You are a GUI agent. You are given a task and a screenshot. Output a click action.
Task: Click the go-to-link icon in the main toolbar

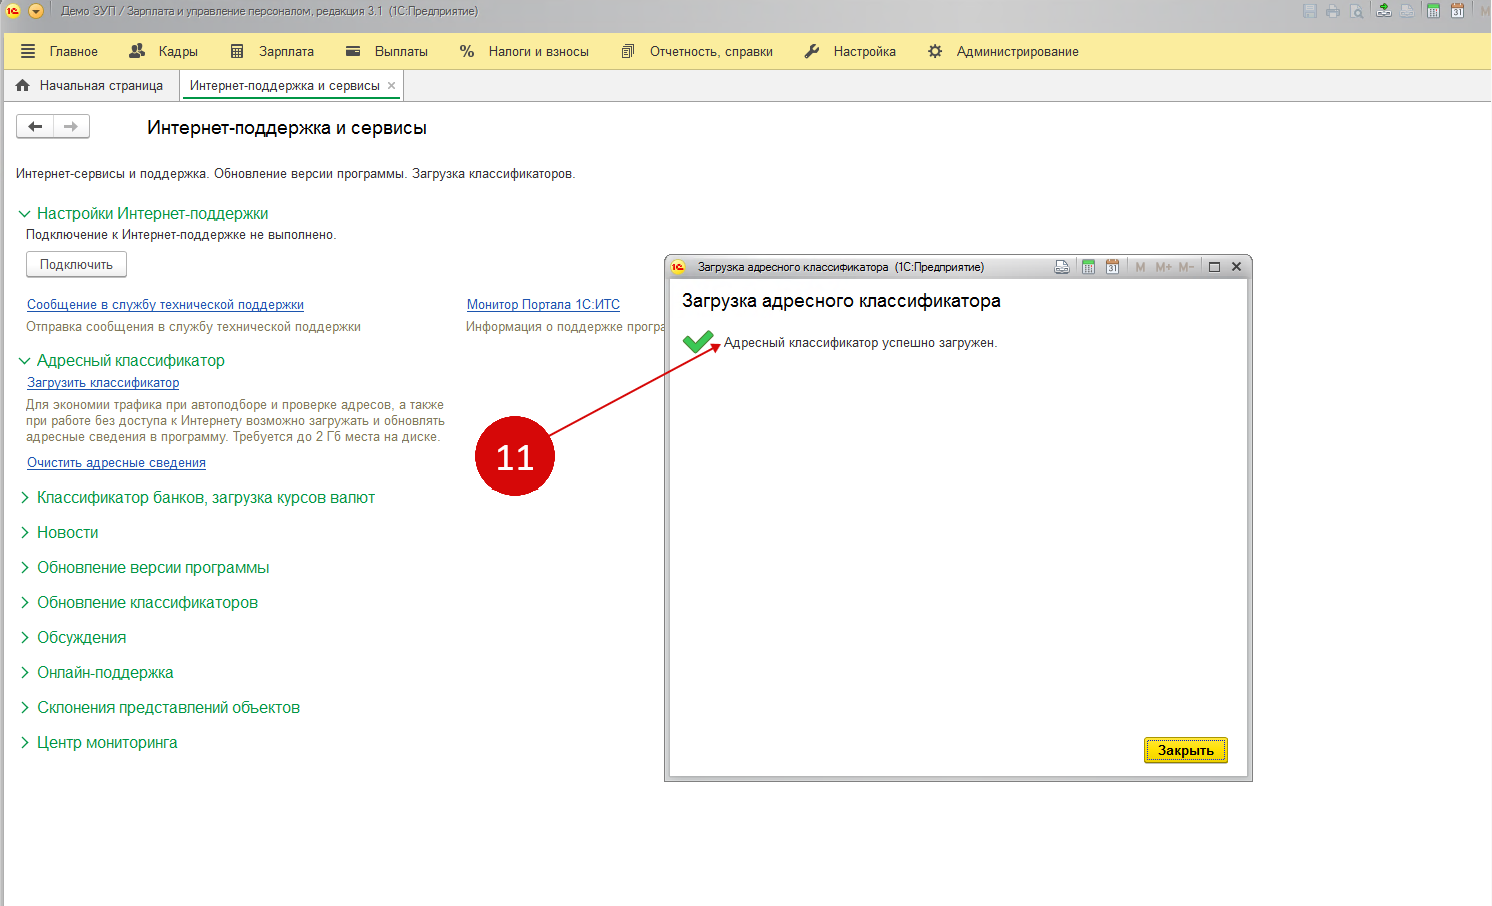coord(1383,11)
